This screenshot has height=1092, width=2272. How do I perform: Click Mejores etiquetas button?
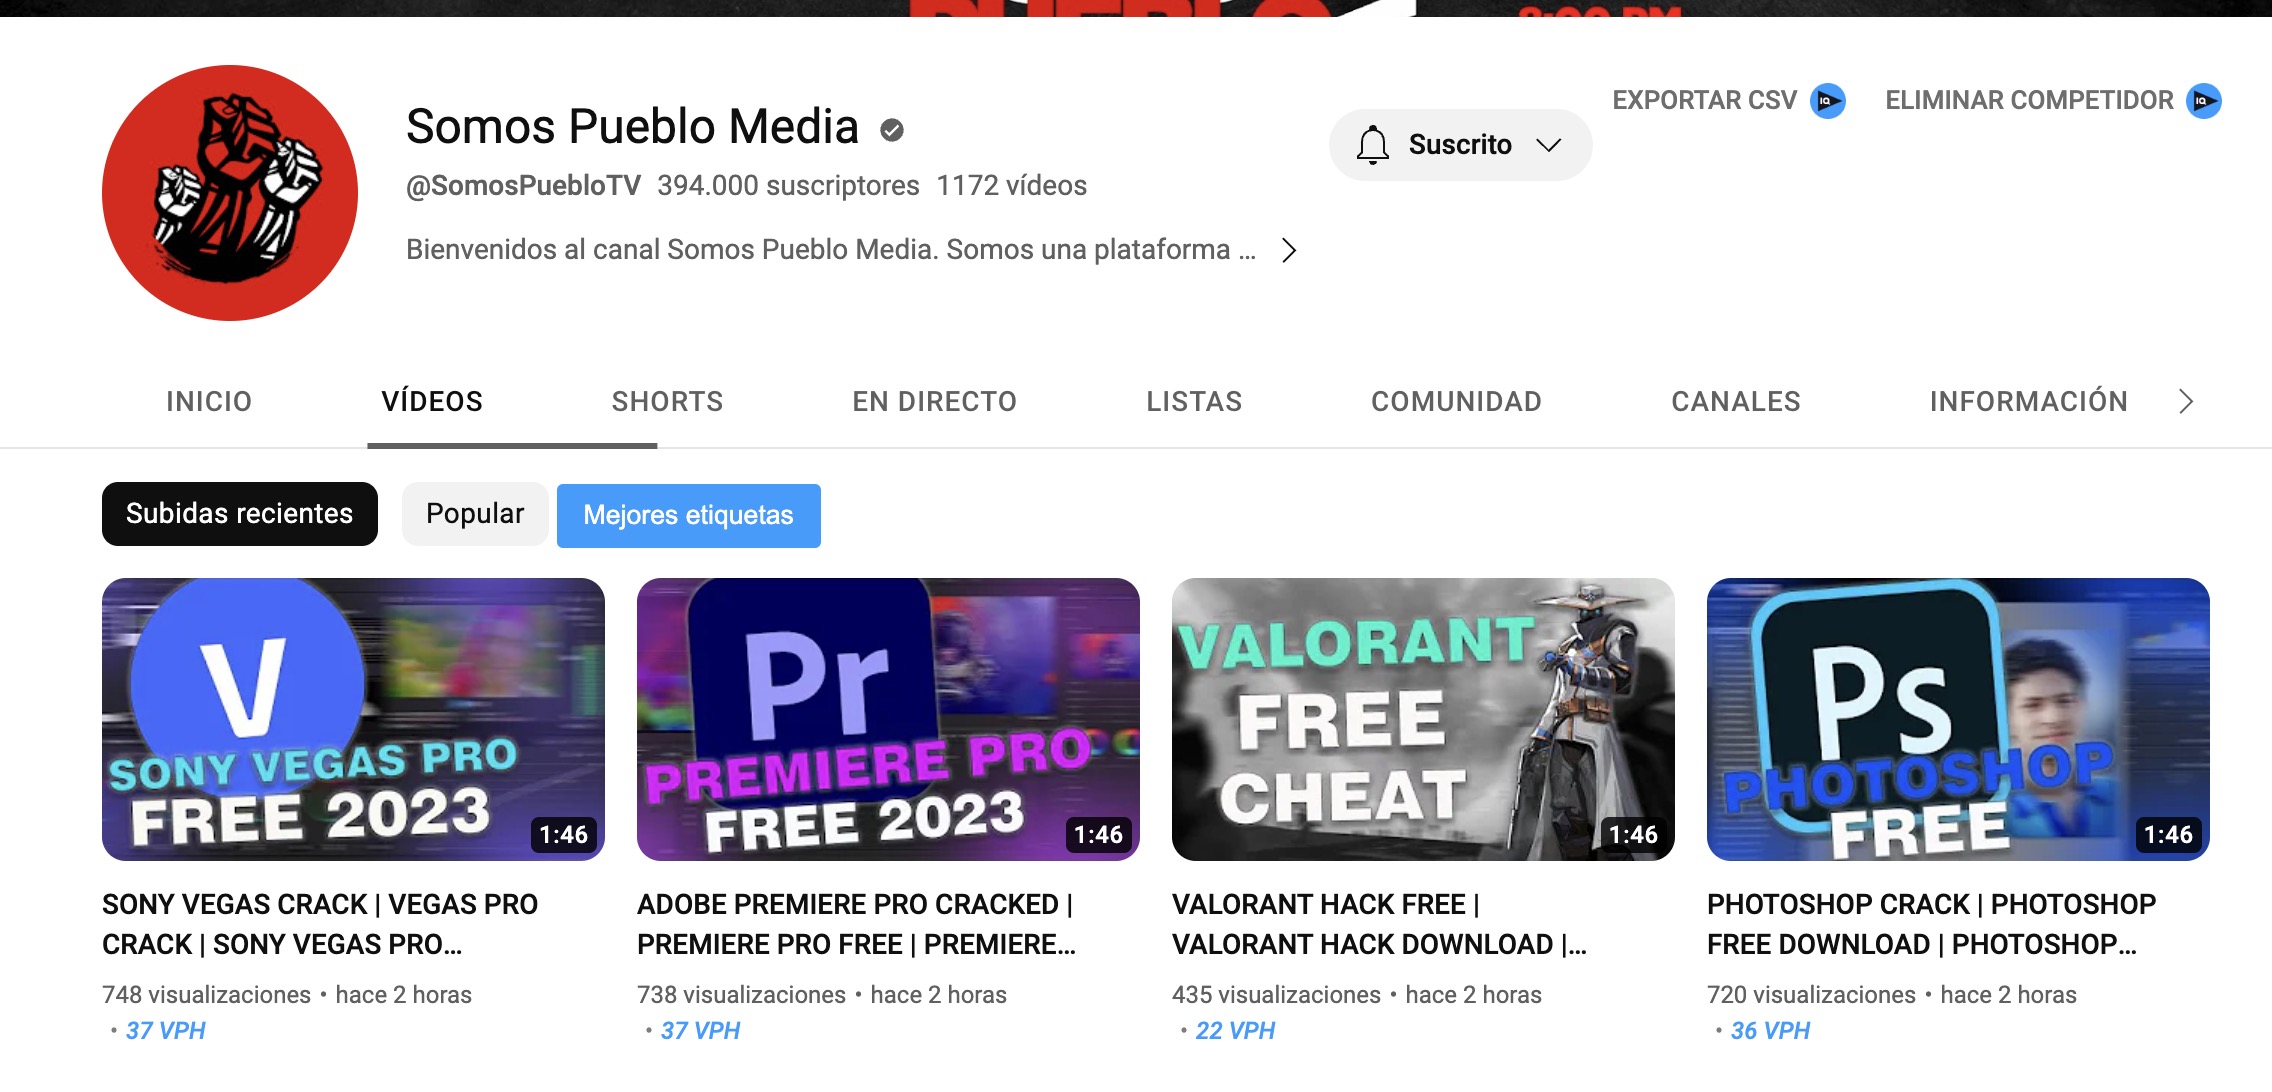pyautogui.click(x=688, y=516)
